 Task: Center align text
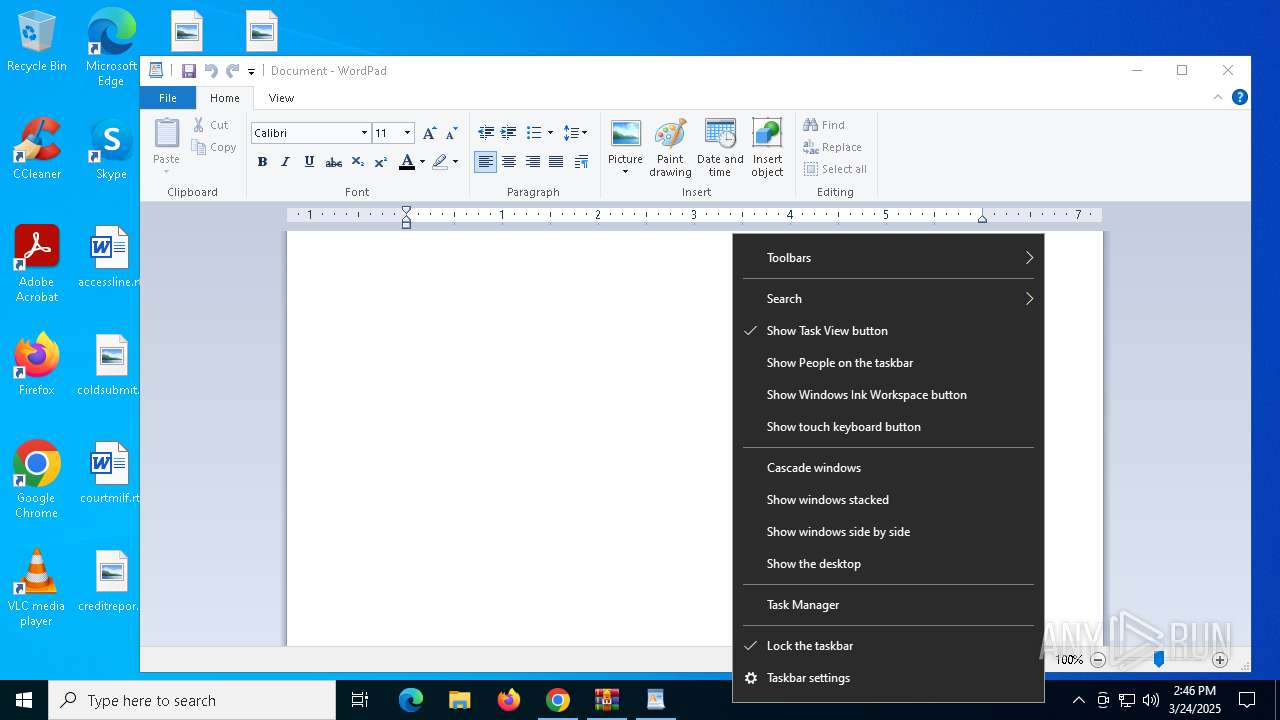point(509,162)
